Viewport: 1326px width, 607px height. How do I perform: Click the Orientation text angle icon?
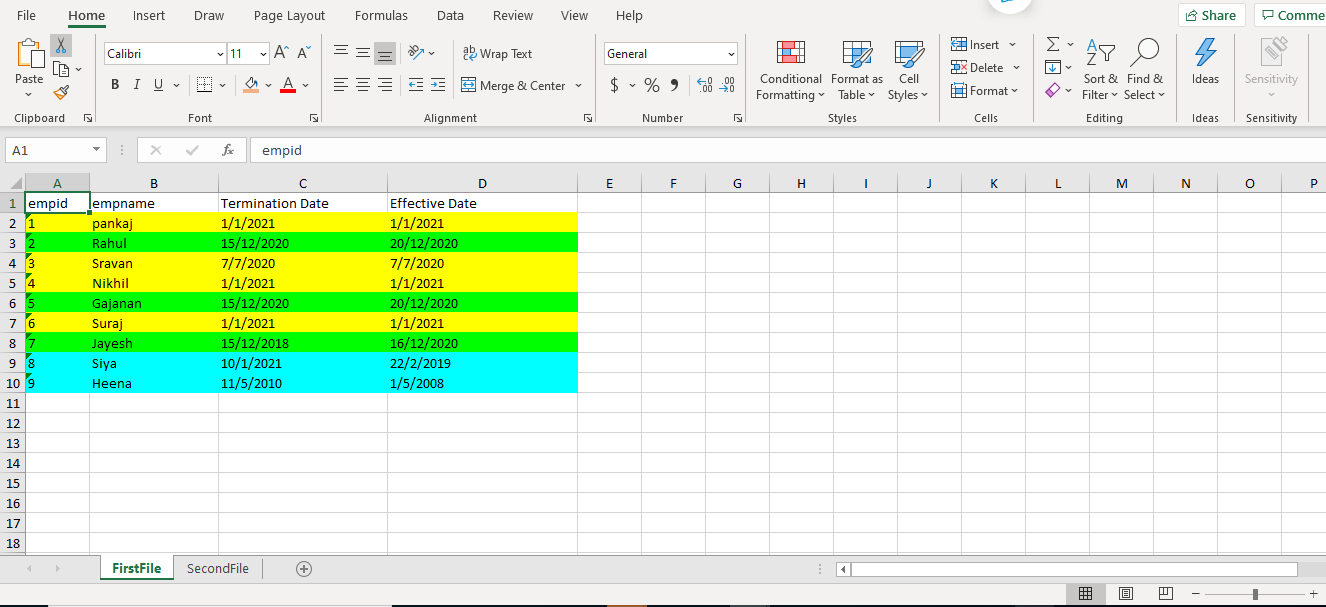(417, 53)
